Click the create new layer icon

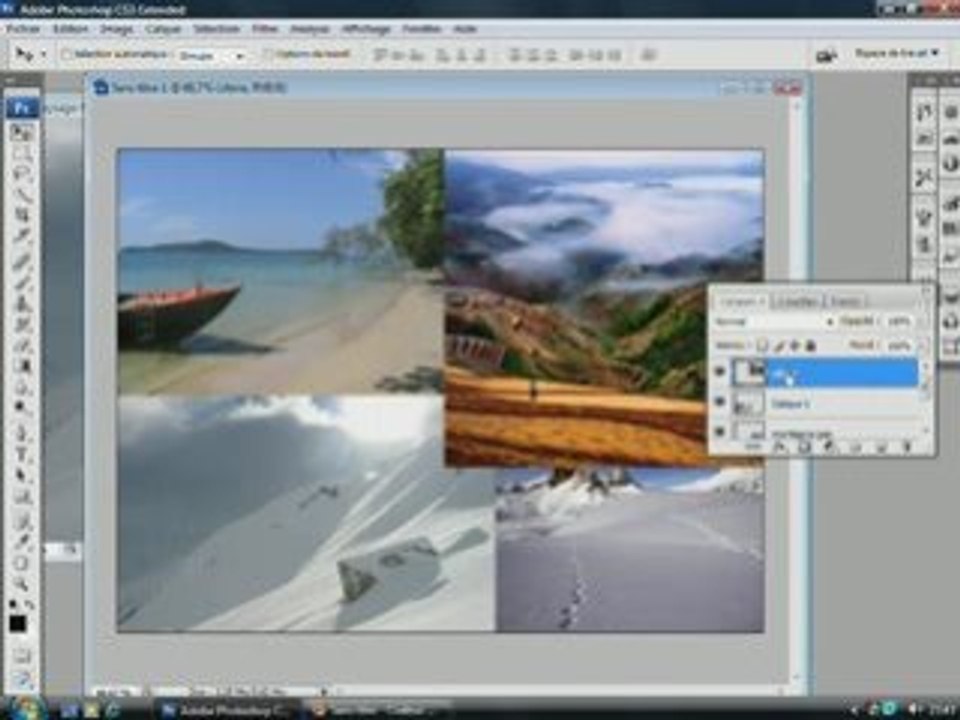[x=881, y=448]
